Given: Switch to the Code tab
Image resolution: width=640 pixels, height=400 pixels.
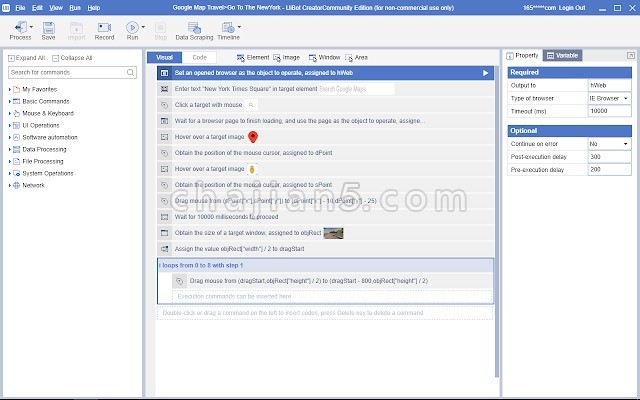Looking at the screenshot, I should click(x=200, y=58).
